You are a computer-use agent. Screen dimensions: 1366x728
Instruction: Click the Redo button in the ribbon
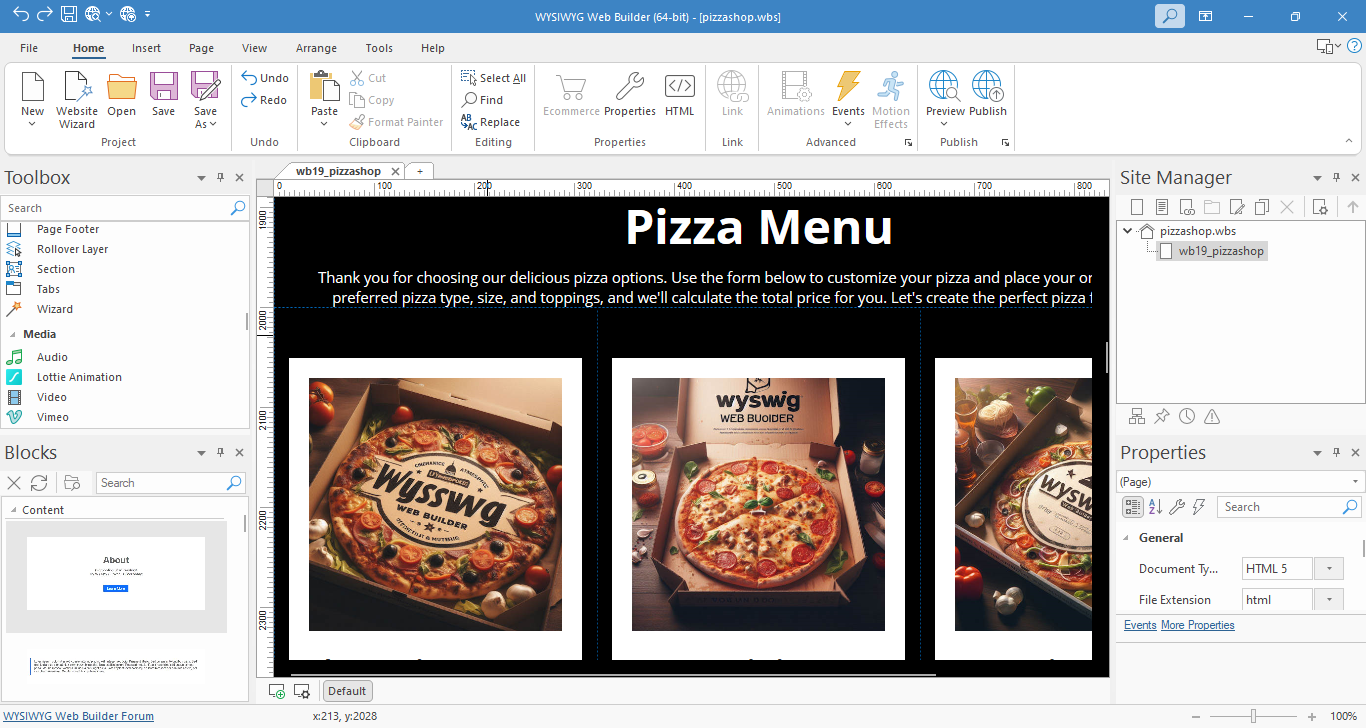click(x=265, y=100)
